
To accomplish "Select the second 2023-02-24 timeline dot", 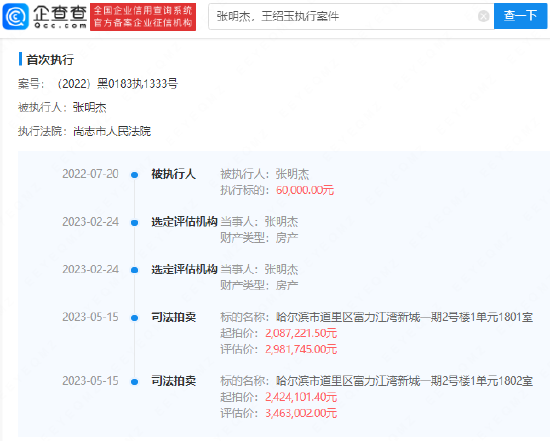I will coord(134,270).
